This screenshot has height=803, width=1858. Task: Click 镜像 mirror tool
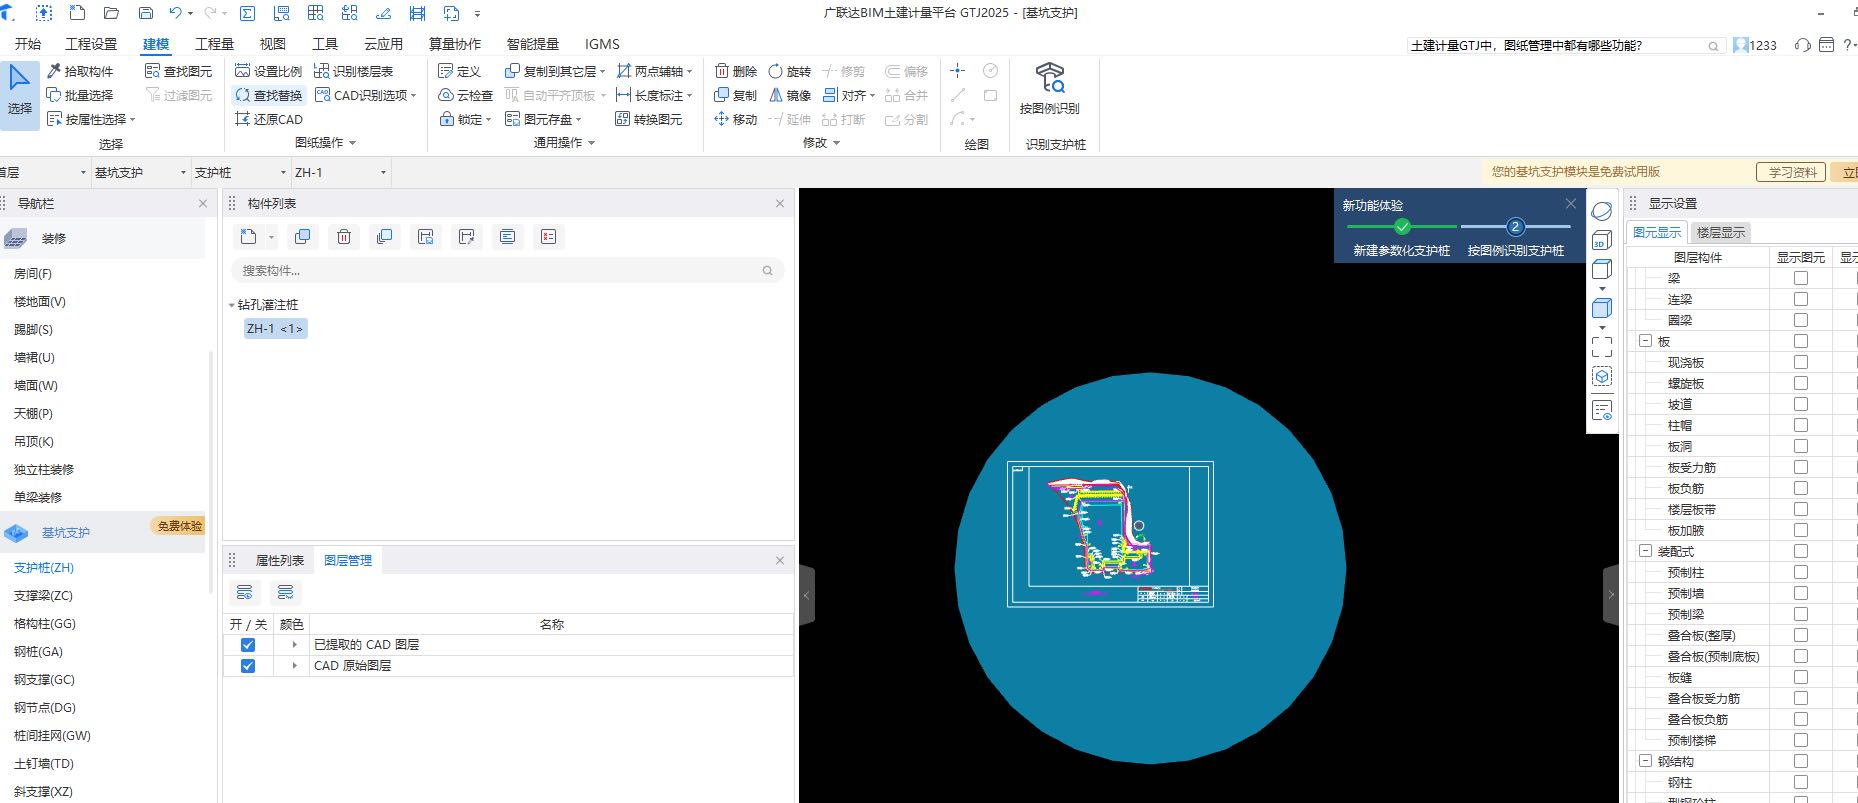point(790,95)
